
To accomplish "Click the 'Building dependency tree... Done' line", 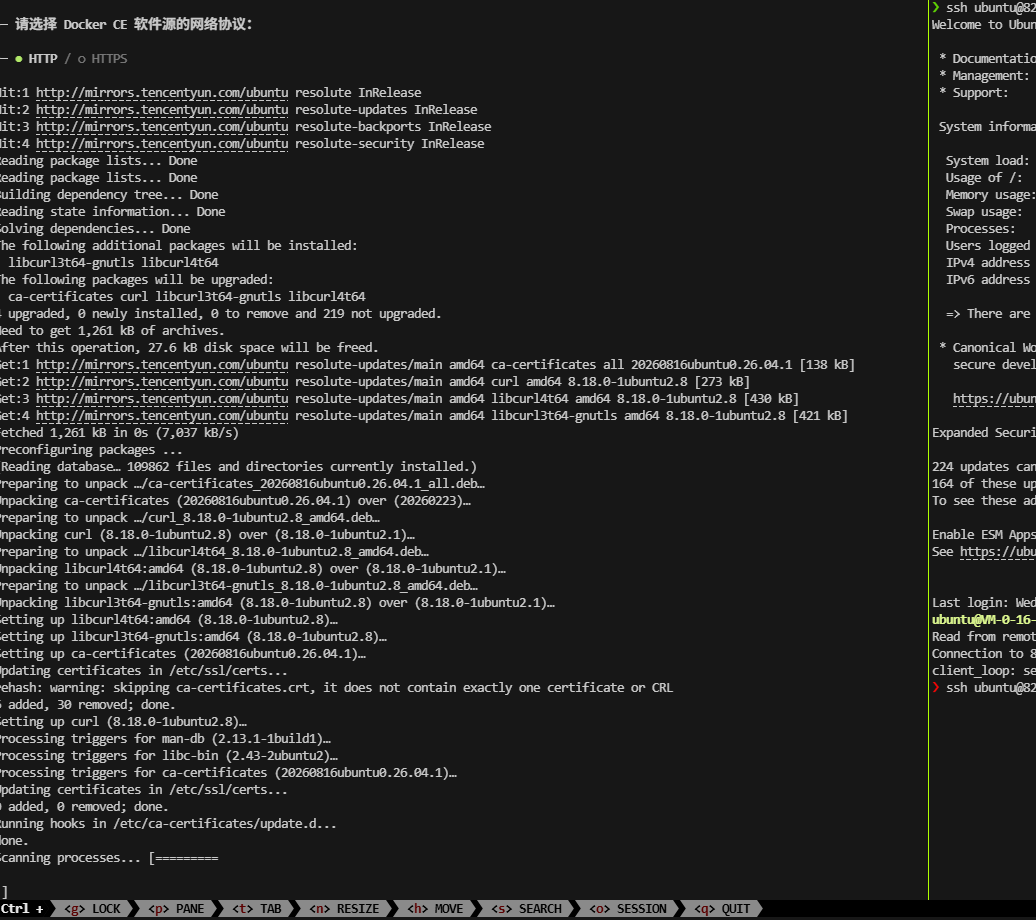I will 109,195.
